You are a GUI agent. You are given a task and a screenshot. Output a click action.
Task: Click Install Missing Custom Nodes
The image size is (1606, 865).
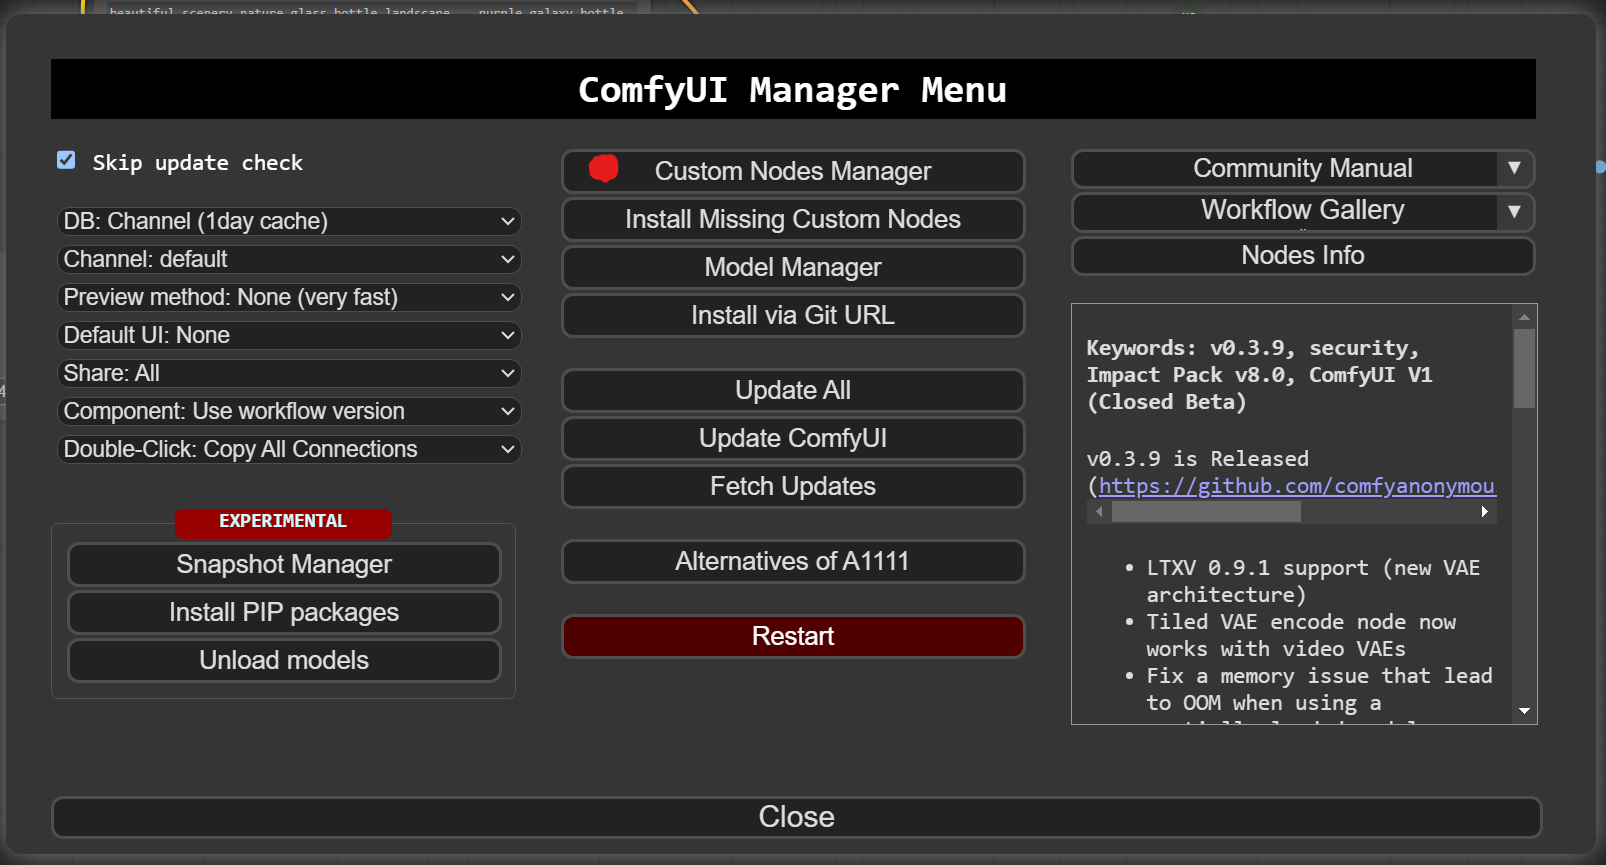(x=793, y=219)
